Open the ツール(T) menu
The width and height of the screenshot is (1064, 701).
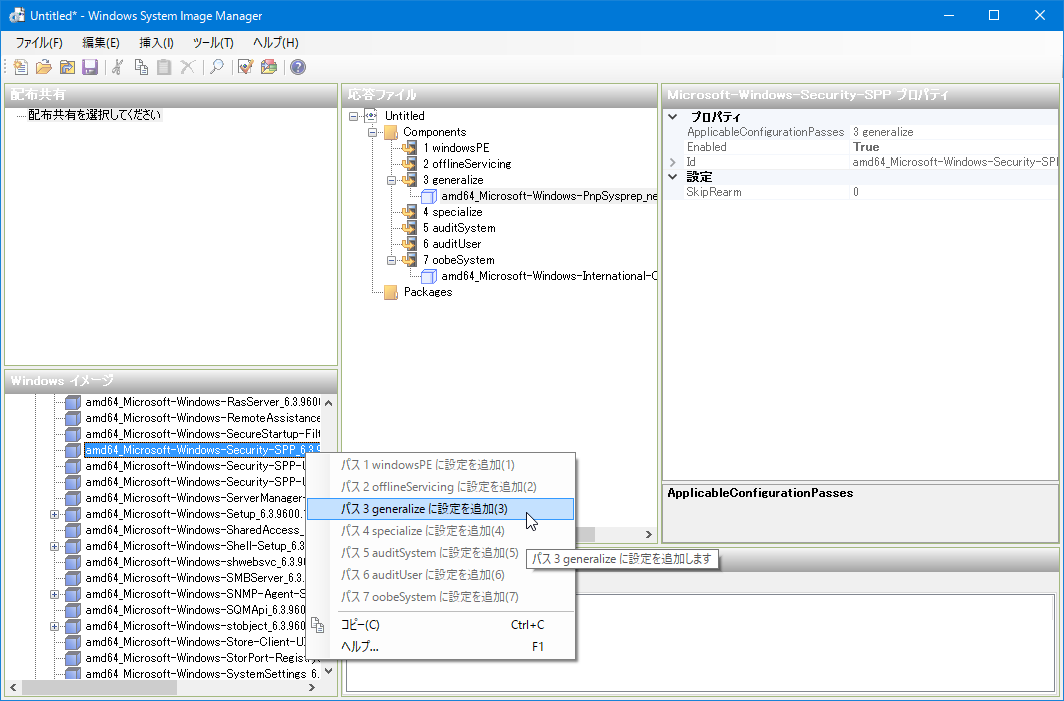click(x=212, y=43)
